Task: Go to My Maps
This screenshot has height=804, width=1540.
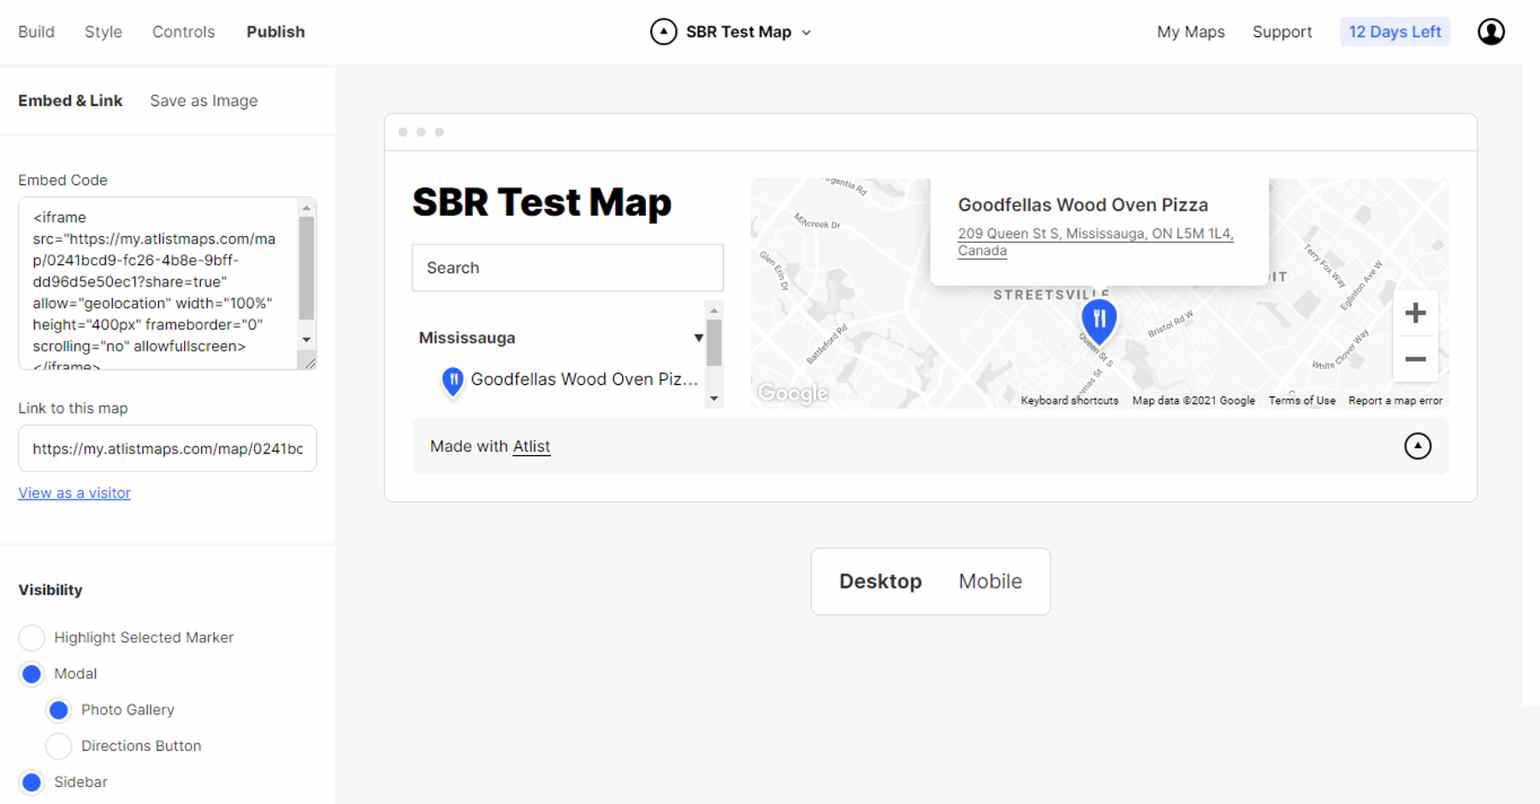Action: coord(1190,32)
